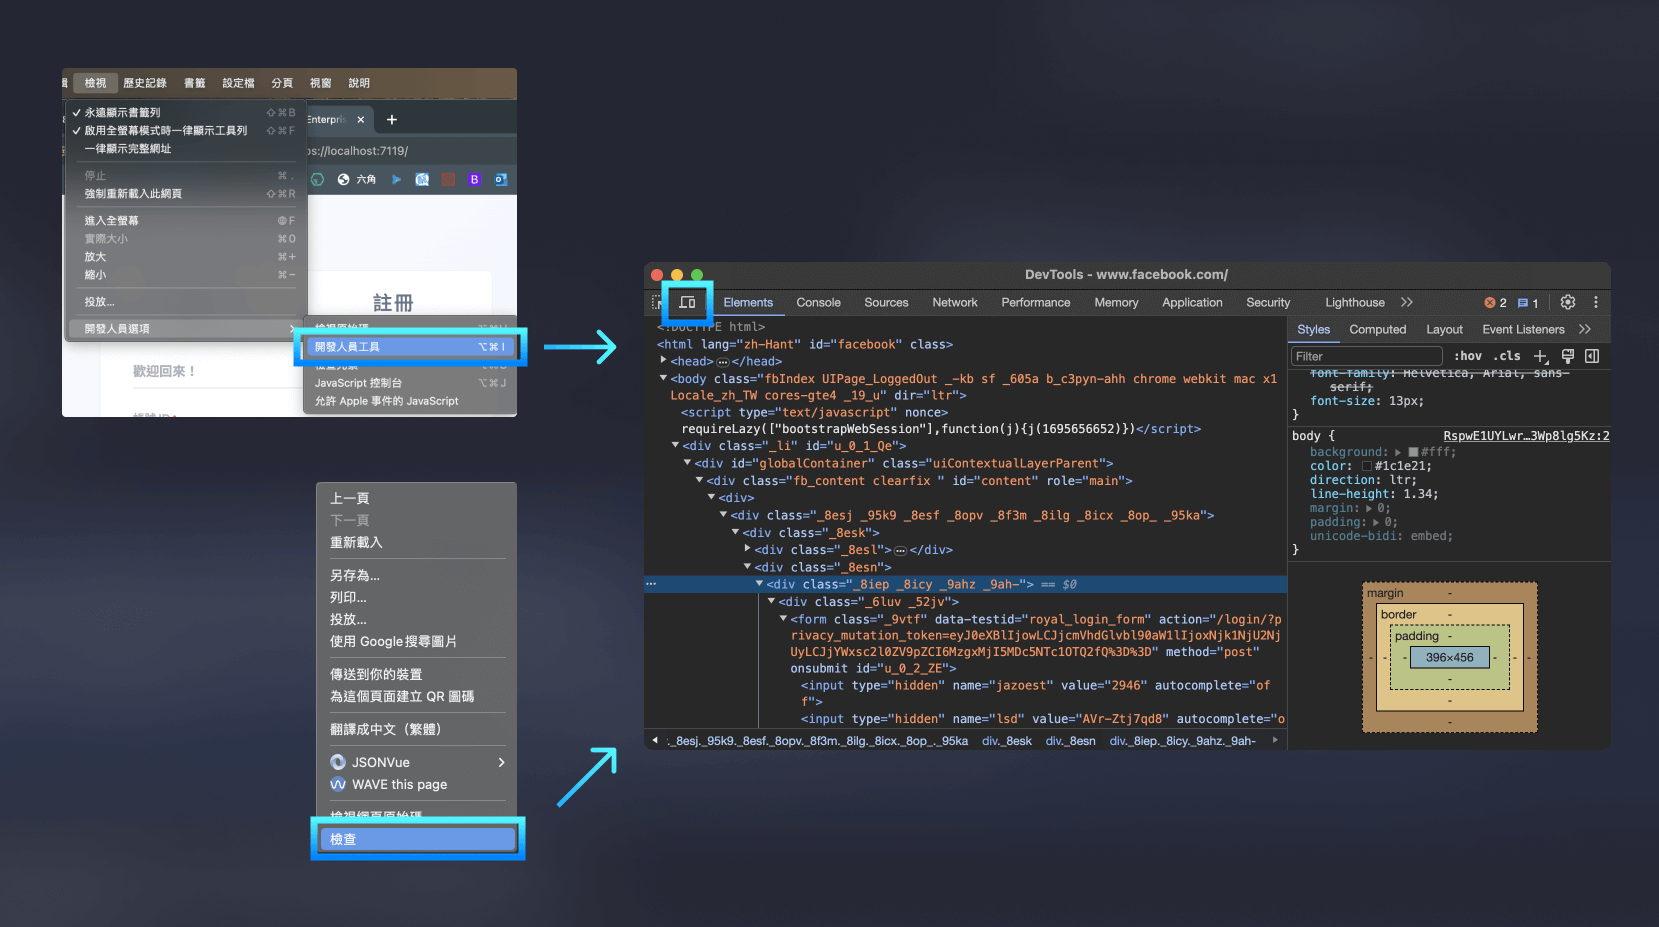Click the inspect element picker icon
Viewport: 1659px width, 927px height.
[x=656, y=302]
